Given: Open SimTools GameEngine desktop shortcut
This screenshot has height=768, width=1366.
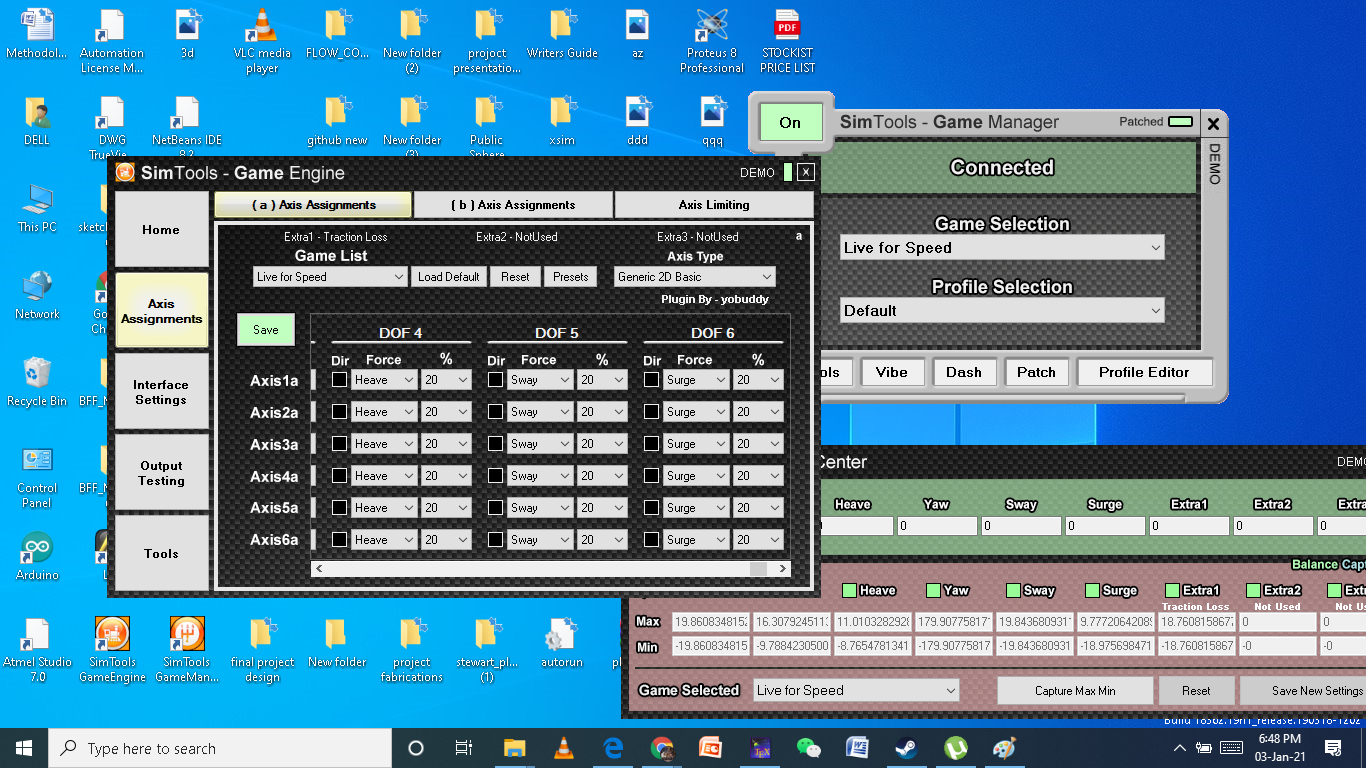Looking at the screenshot, I should click(112, 649).
